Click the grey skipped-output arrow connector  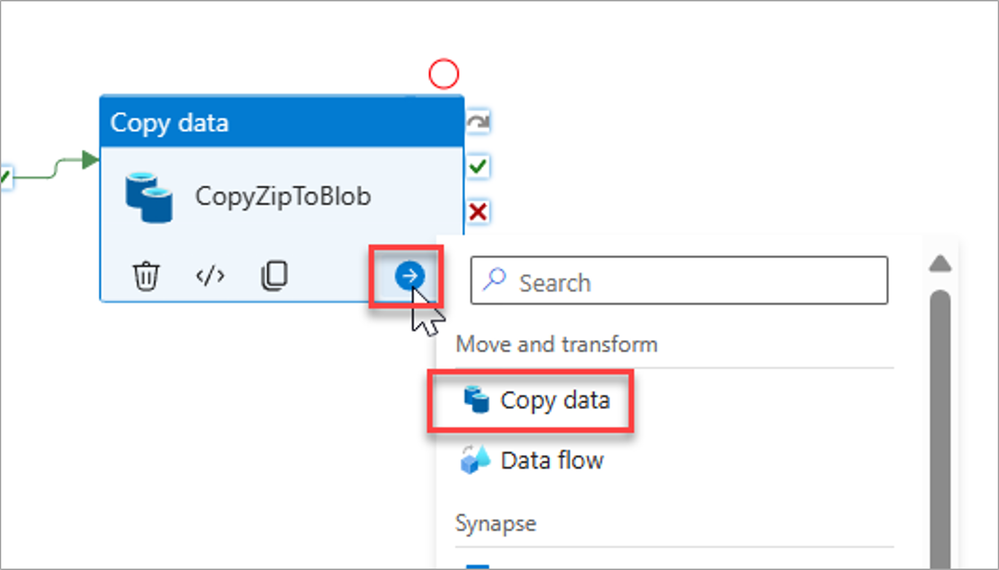[479, 123]
